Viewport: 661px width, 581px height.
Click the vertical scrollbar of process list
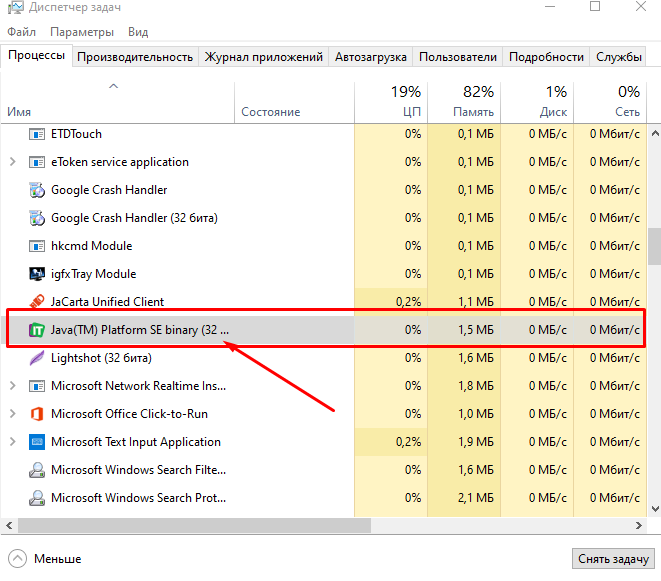(x=653, y=245)
